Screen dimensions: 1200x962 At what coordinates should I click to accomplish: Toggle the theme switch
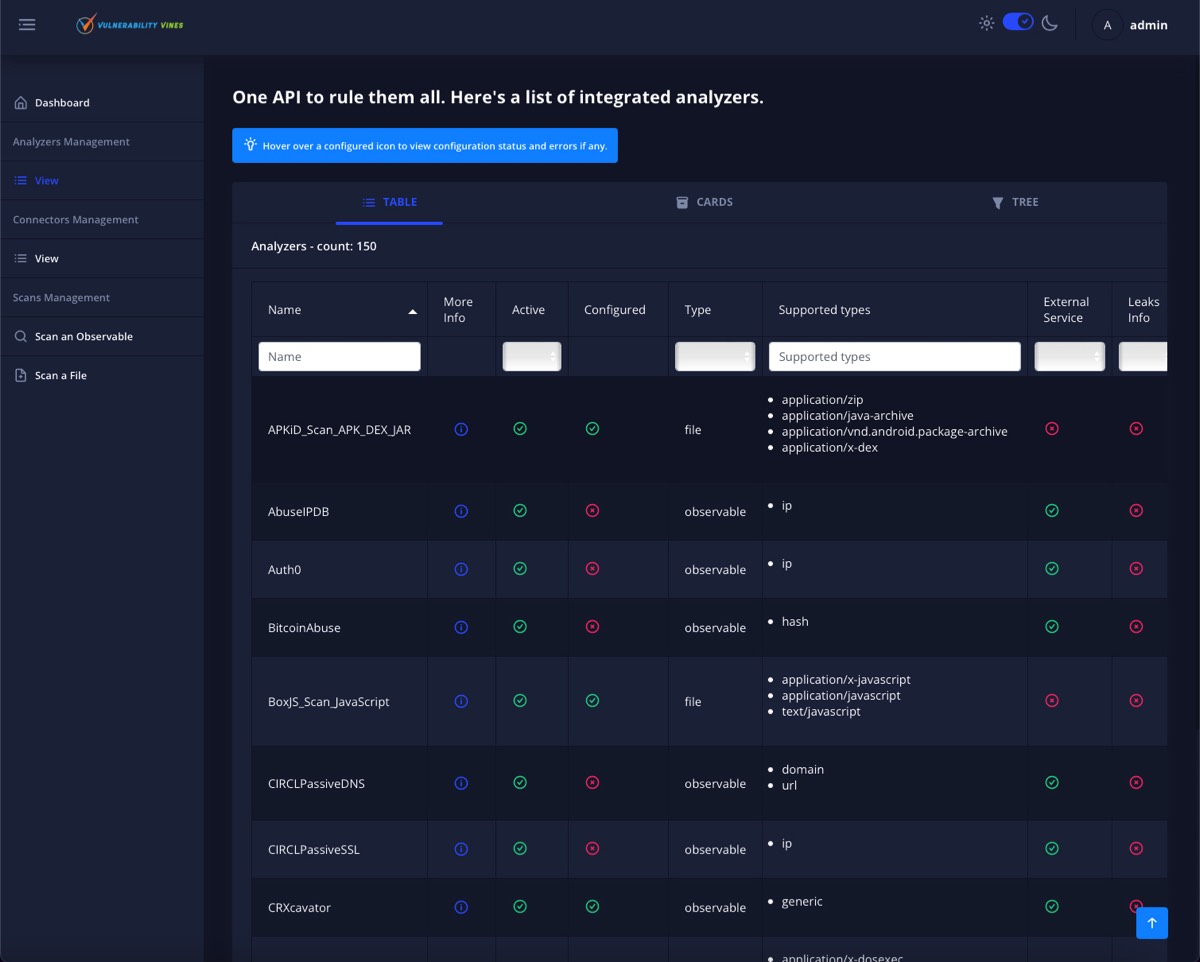1018,22
